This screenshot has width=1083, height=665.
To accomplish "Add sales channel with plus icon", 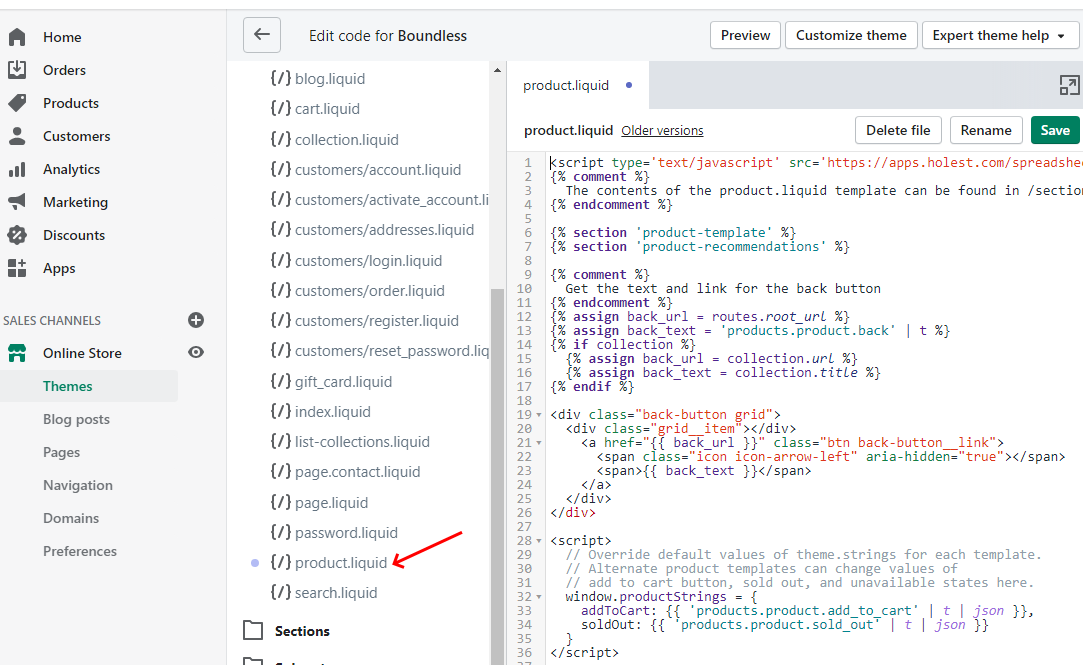I will [x=196, y=320].
